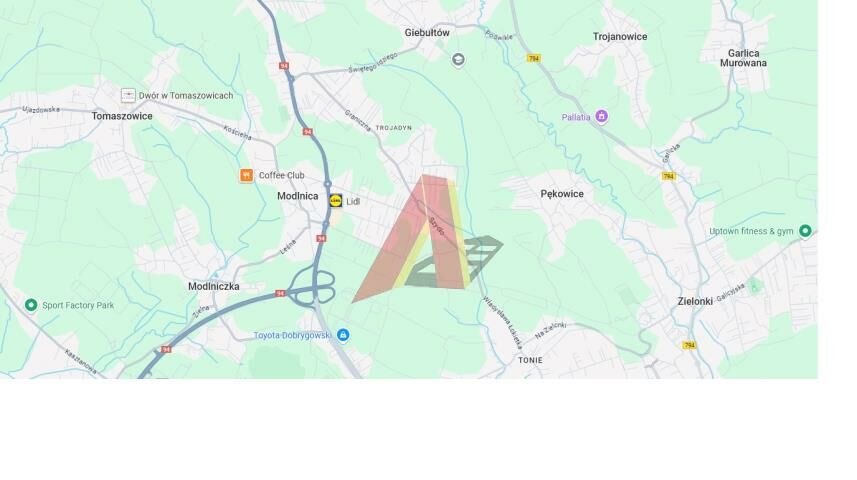This screenshot has height=480, width=857.
Task: Select the Uptown fitness & gym marker
Action: pyautogui.click(x=805, y=231)
